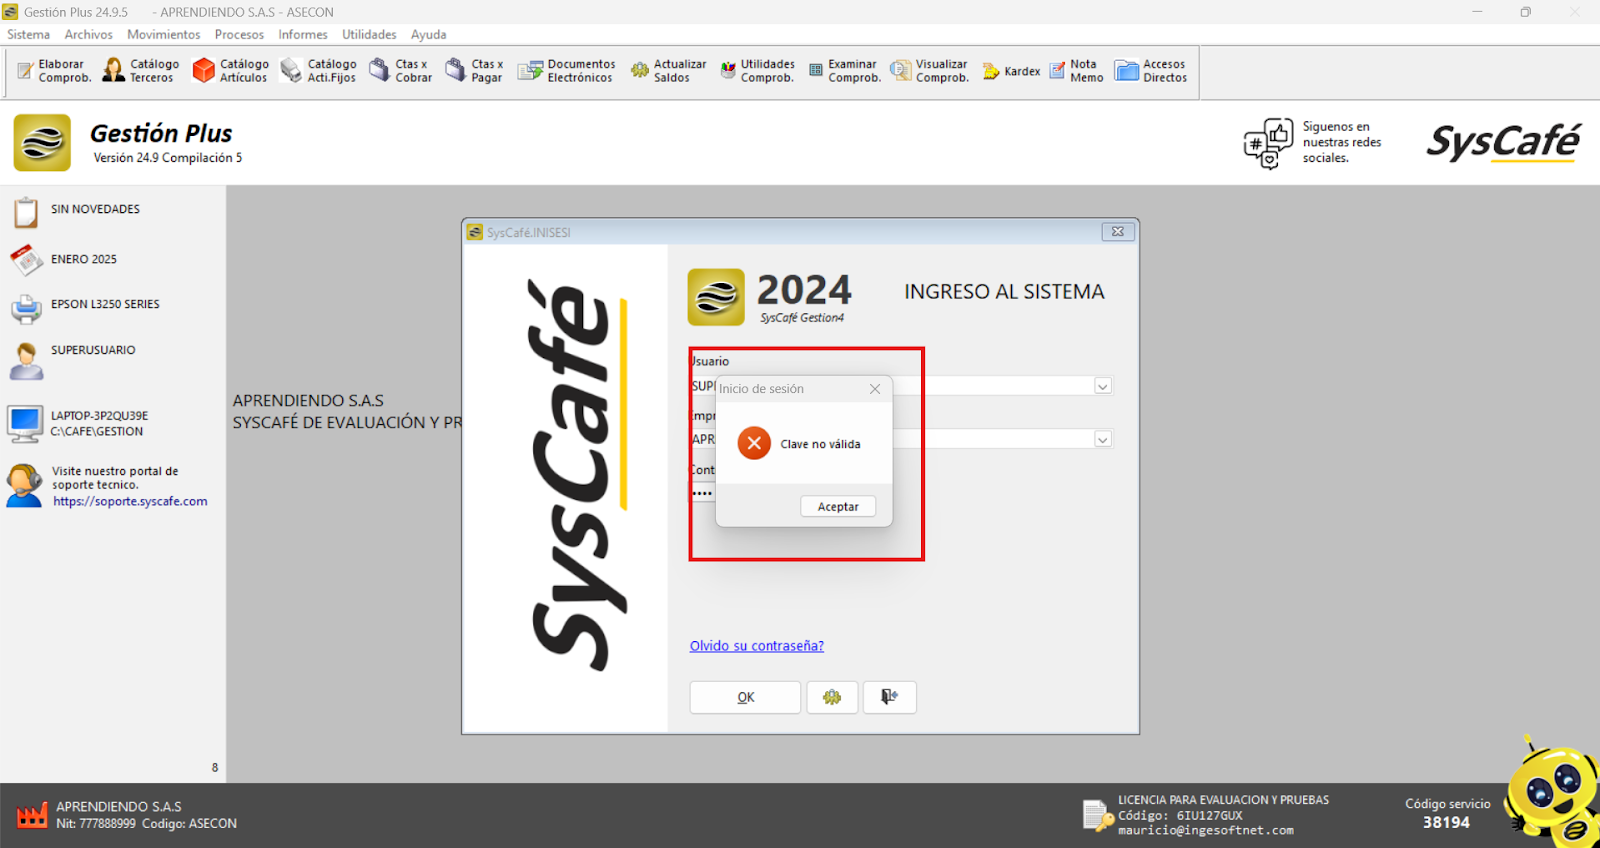Screen dimensions: 1600x848
Task: Click the OK button in login window
Action: click(x=745, y=697)
